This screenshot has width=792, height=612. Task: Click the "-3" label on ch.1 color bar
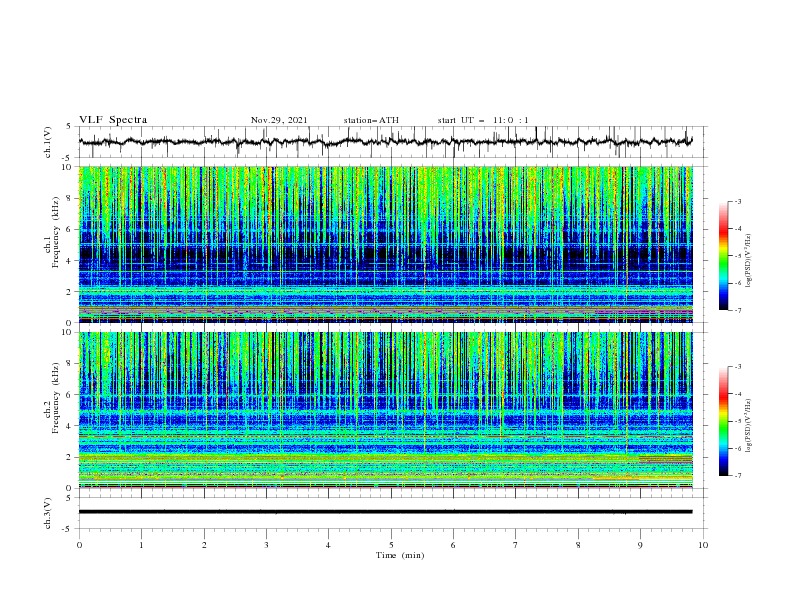737,201
